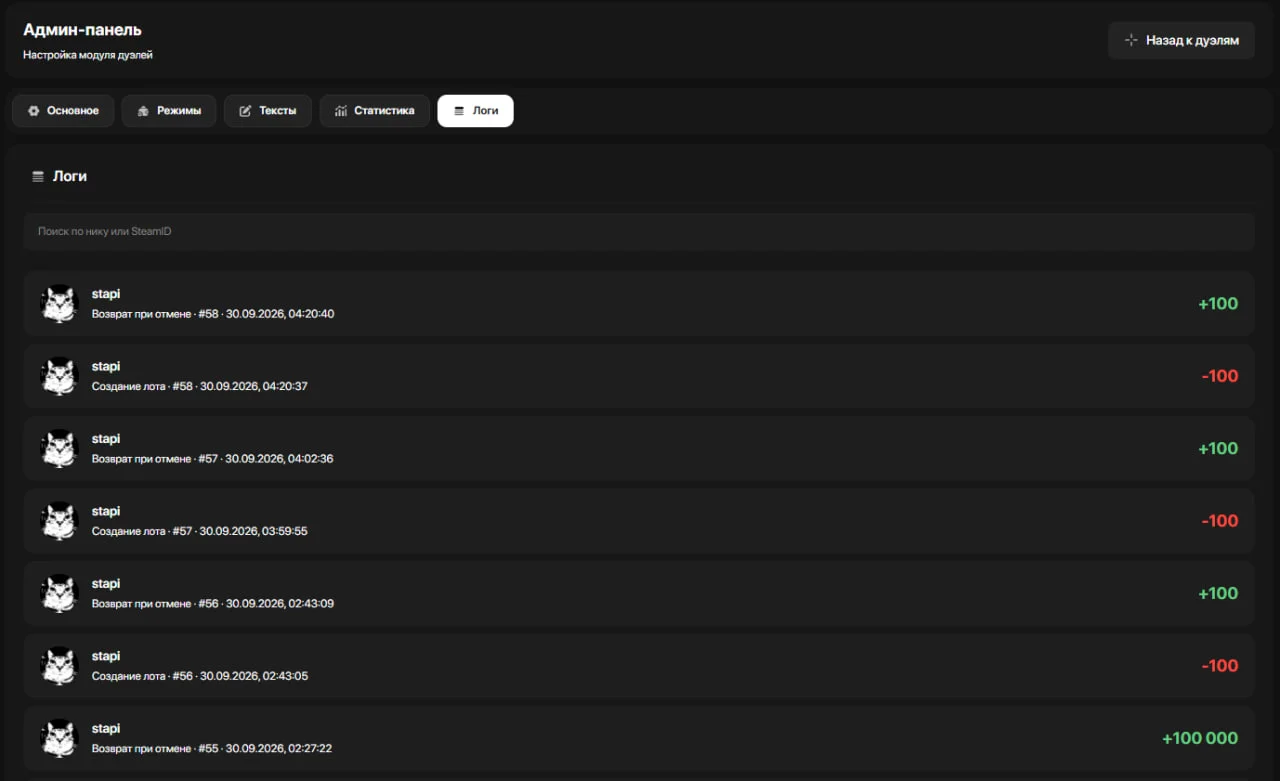
Task: Focus the nickname or SteamID search field
Action: pyautogui.click(x=639, y=231)
